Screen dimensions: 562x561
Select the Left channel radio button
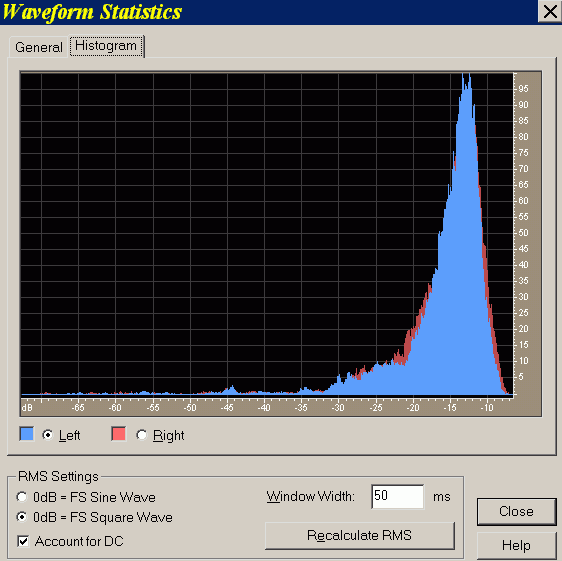click(x=48, y=435)
